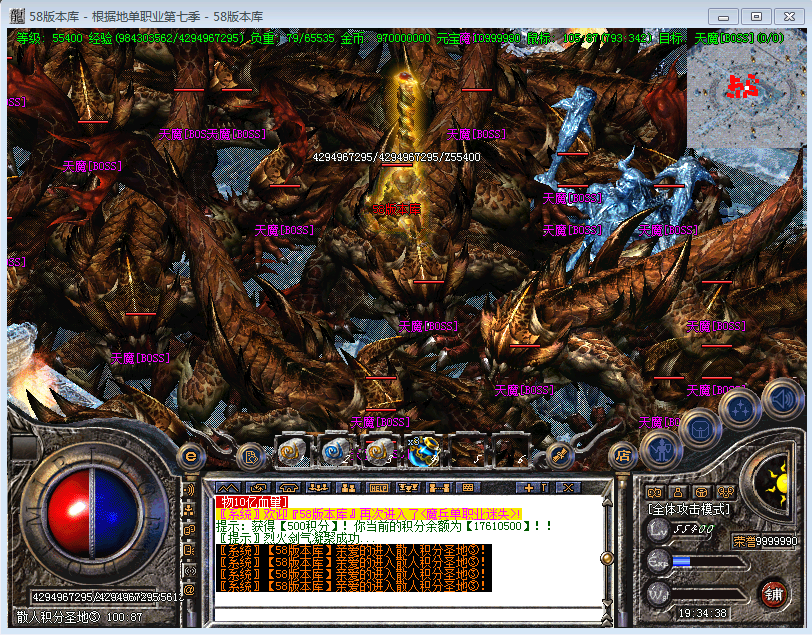Click the green 获得【500积分】message
Viewport: 812px width, 635px height.
coord(384,526)
